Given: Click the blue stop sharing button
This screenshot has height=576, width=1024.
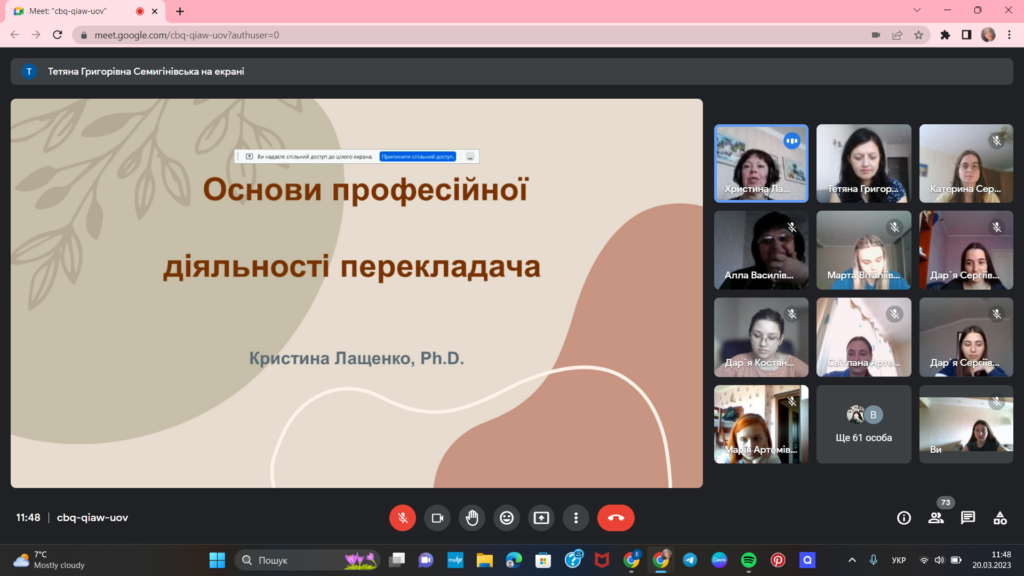Looking at the screenshot, I should pos(417,157).
